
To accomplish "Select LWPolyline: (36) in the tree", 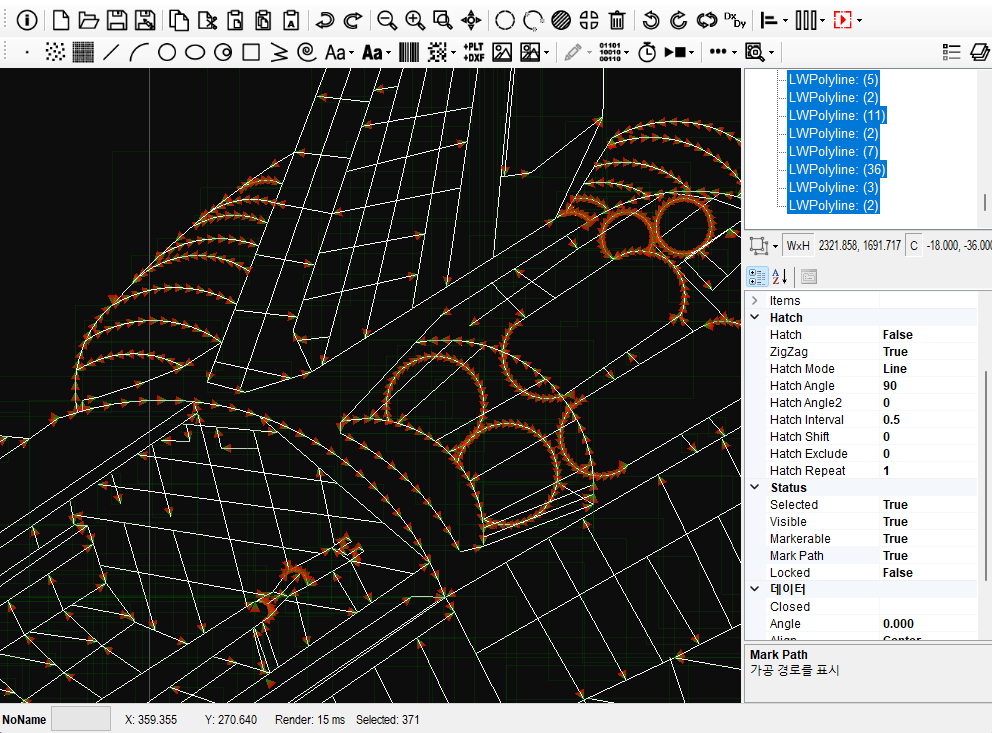I will 837,169.
